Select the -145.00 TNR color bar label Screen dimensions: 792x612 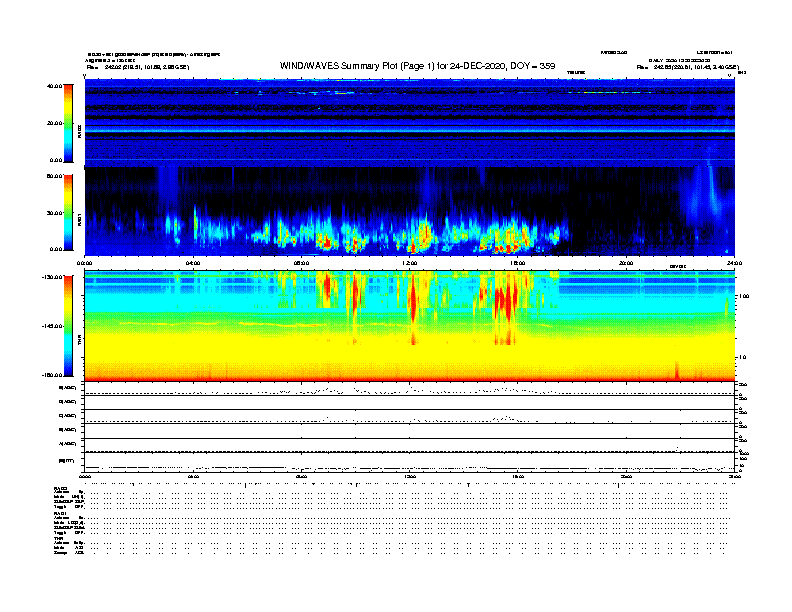[x=52, y=326]
